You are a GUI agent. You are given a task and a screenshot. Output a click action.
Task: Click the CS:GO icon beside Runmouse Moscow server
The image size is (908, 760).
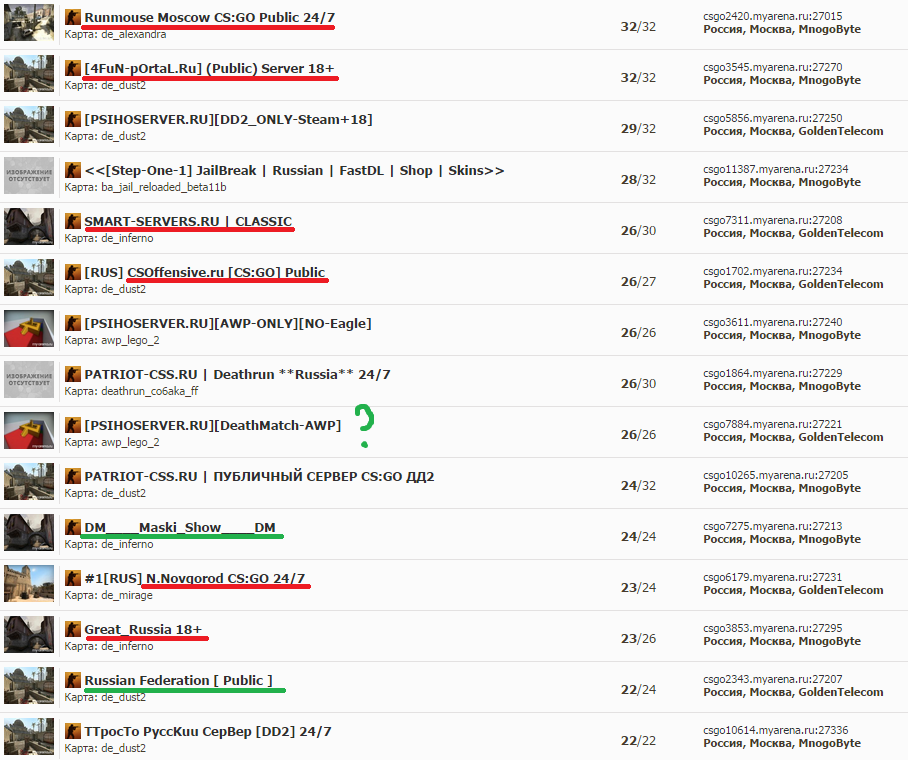73,17
